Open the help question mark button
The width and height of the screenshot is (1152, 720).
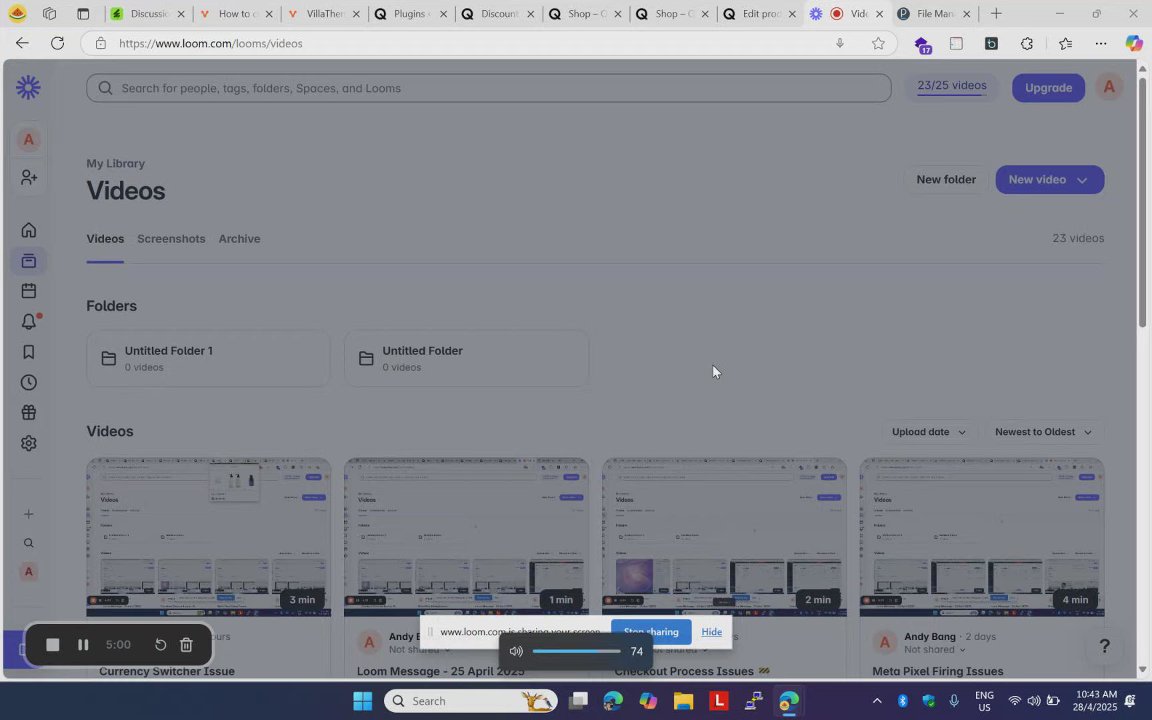1104,646
